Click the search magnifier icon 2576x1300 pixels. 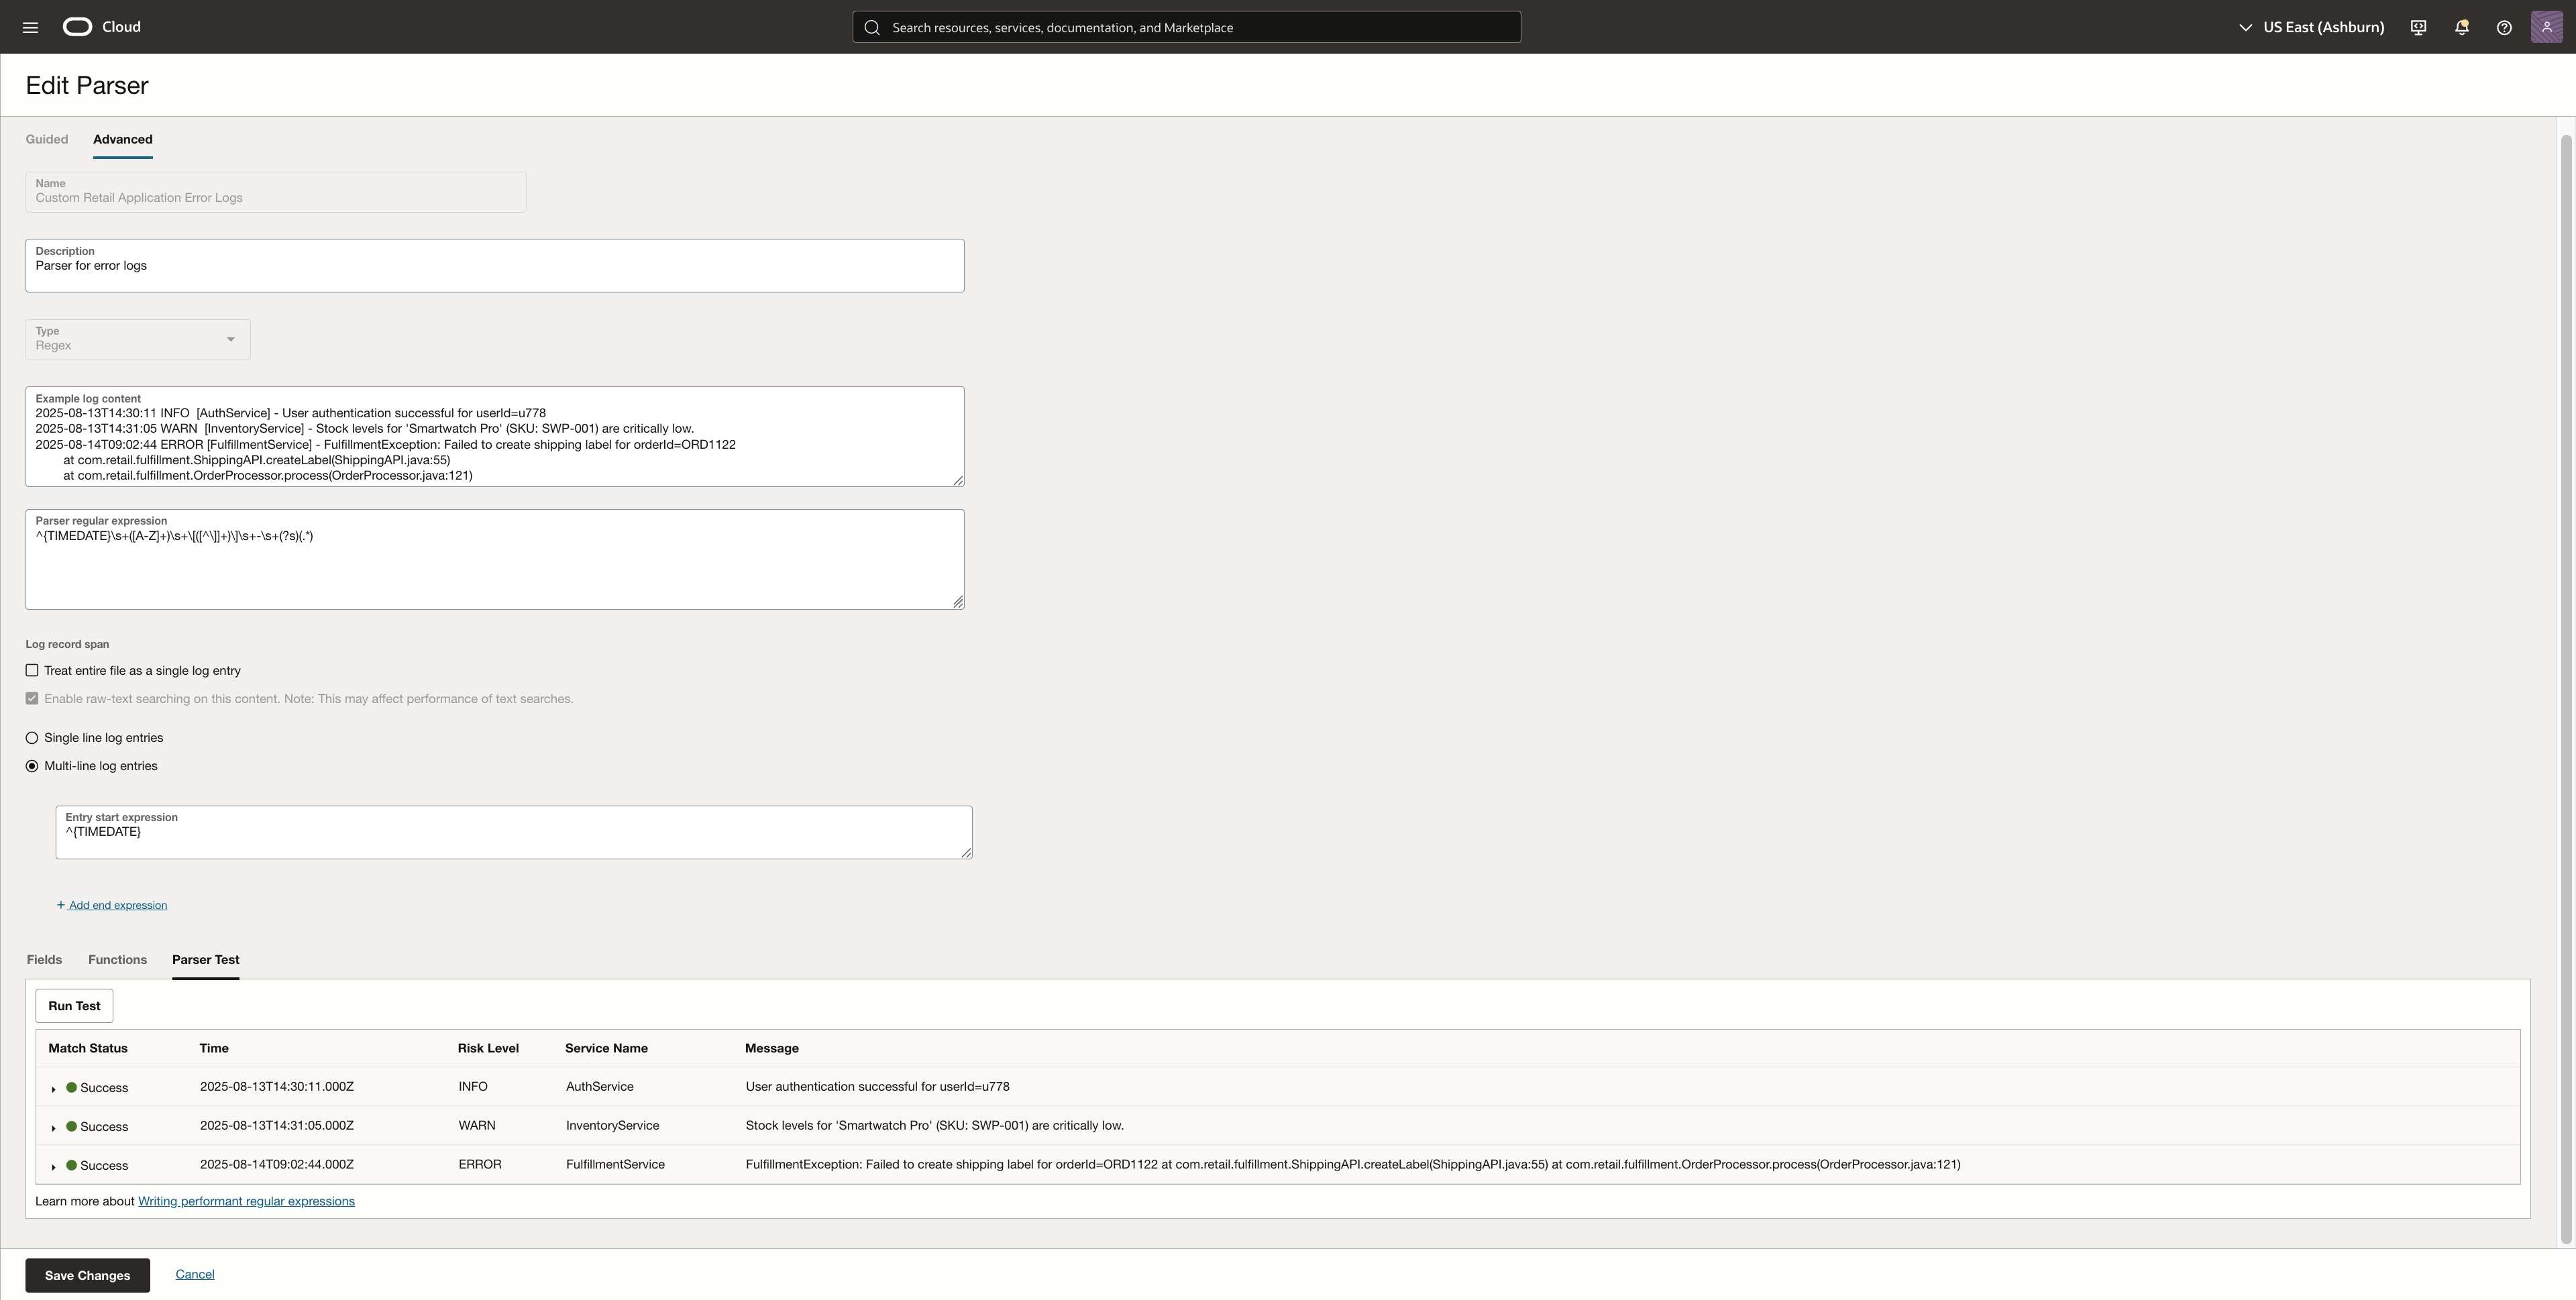click(x=872, y=27)
